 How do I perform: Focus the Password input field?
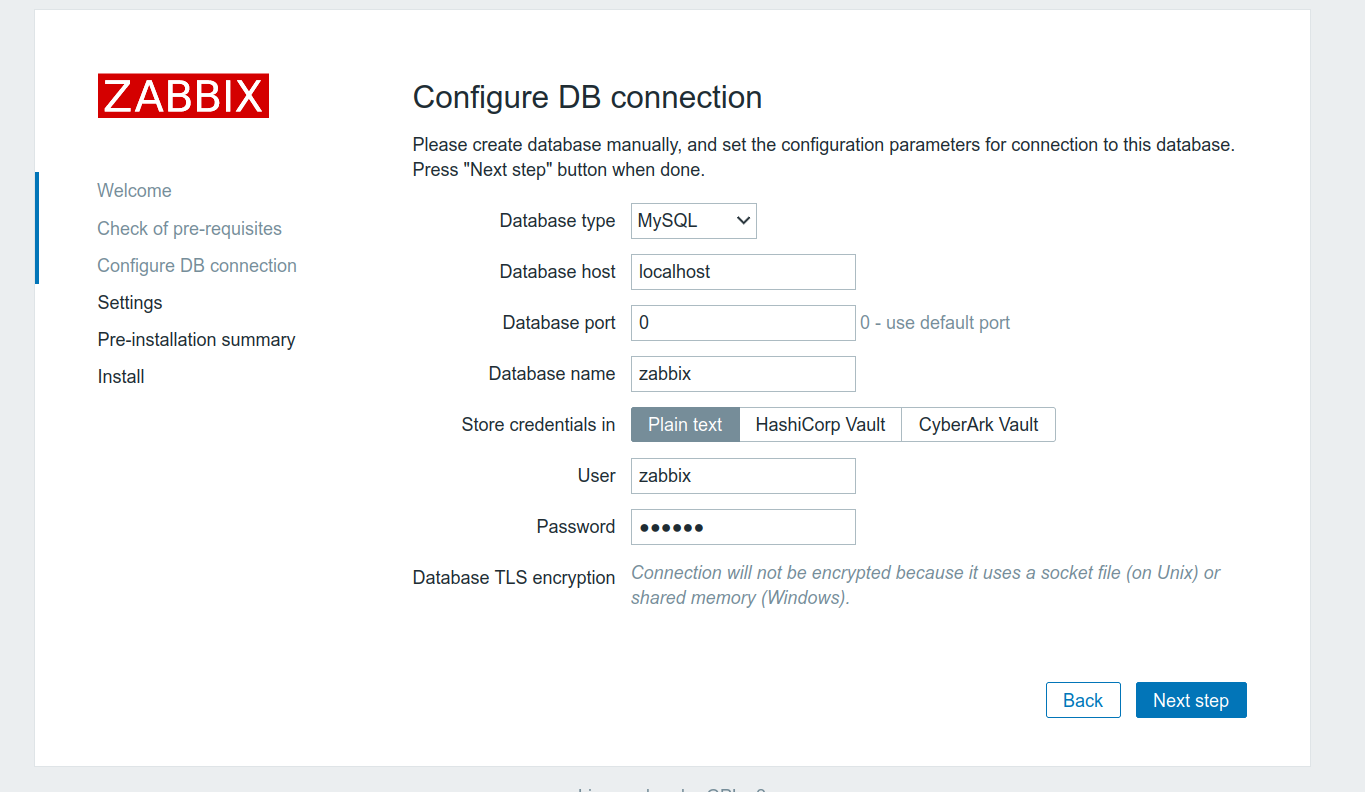(x=743, y=527)
